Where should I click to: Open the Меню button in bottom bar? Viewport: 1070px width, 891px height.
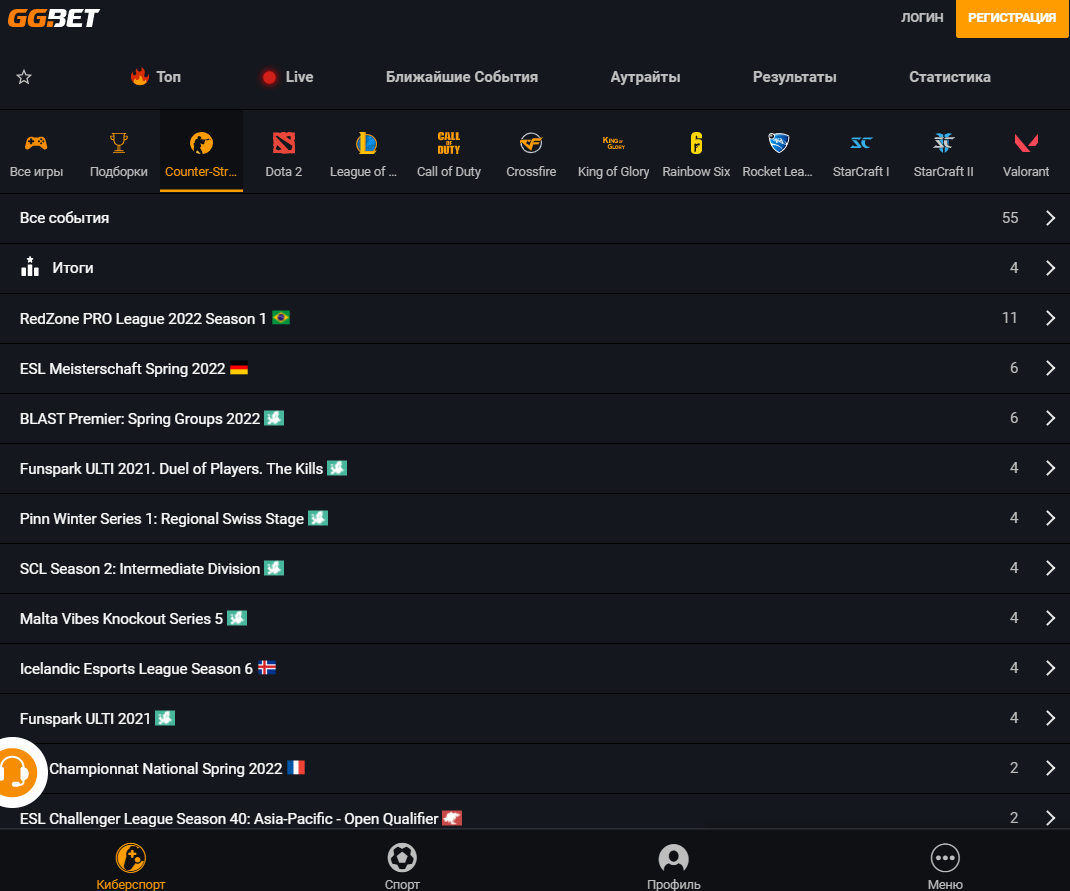click(944, 866)
